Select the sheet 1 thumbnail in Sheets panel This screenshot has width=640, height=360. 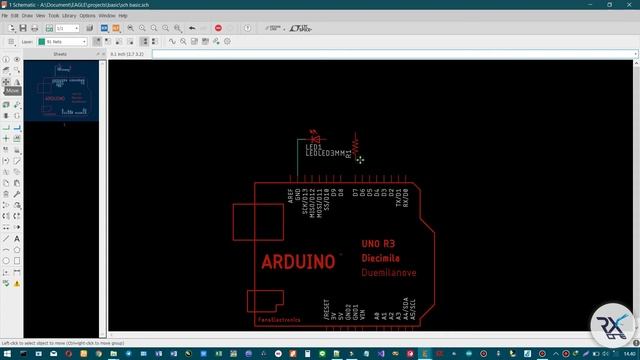click(61, 91)
